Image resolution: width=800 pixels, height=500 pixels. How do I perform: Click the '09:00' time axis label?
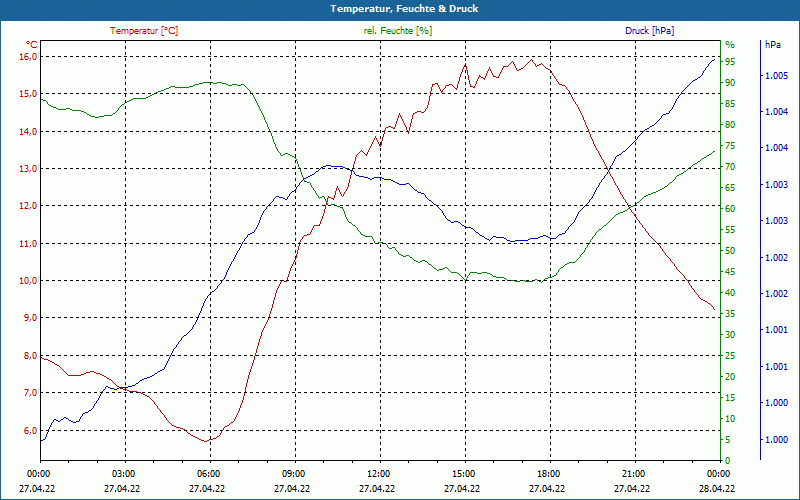click(x=292, y=474)
